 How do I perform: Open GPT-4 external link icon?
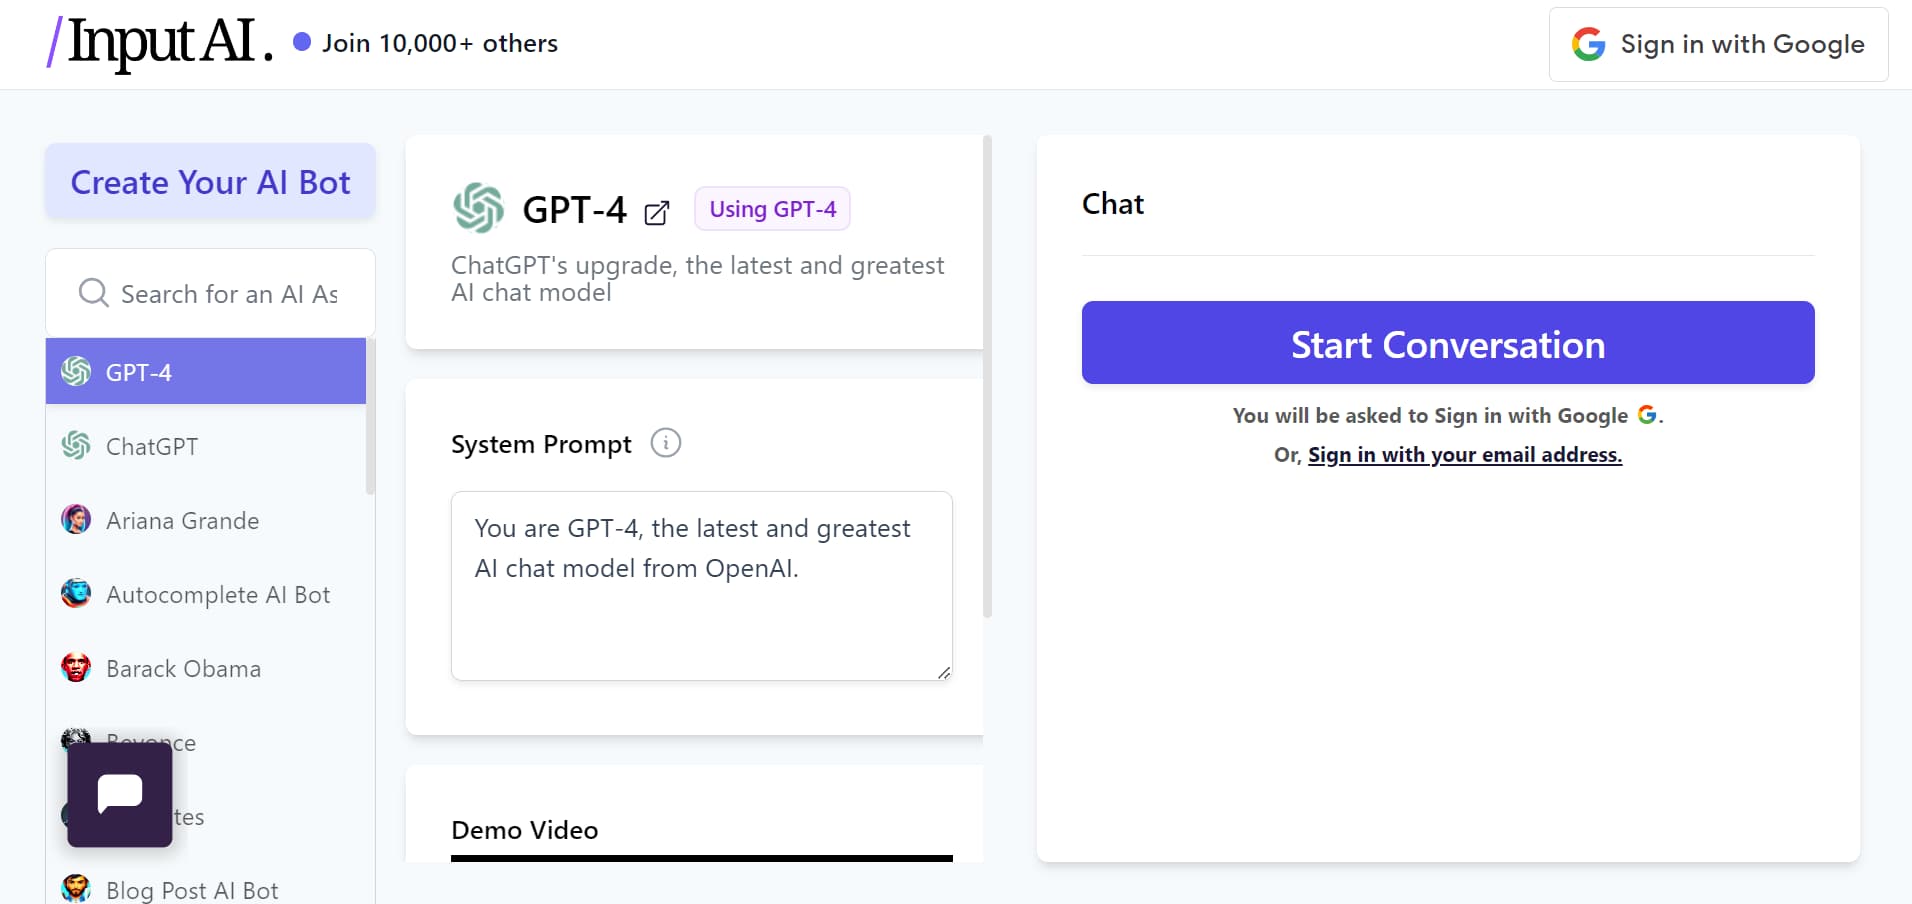(x=657, y=212)
